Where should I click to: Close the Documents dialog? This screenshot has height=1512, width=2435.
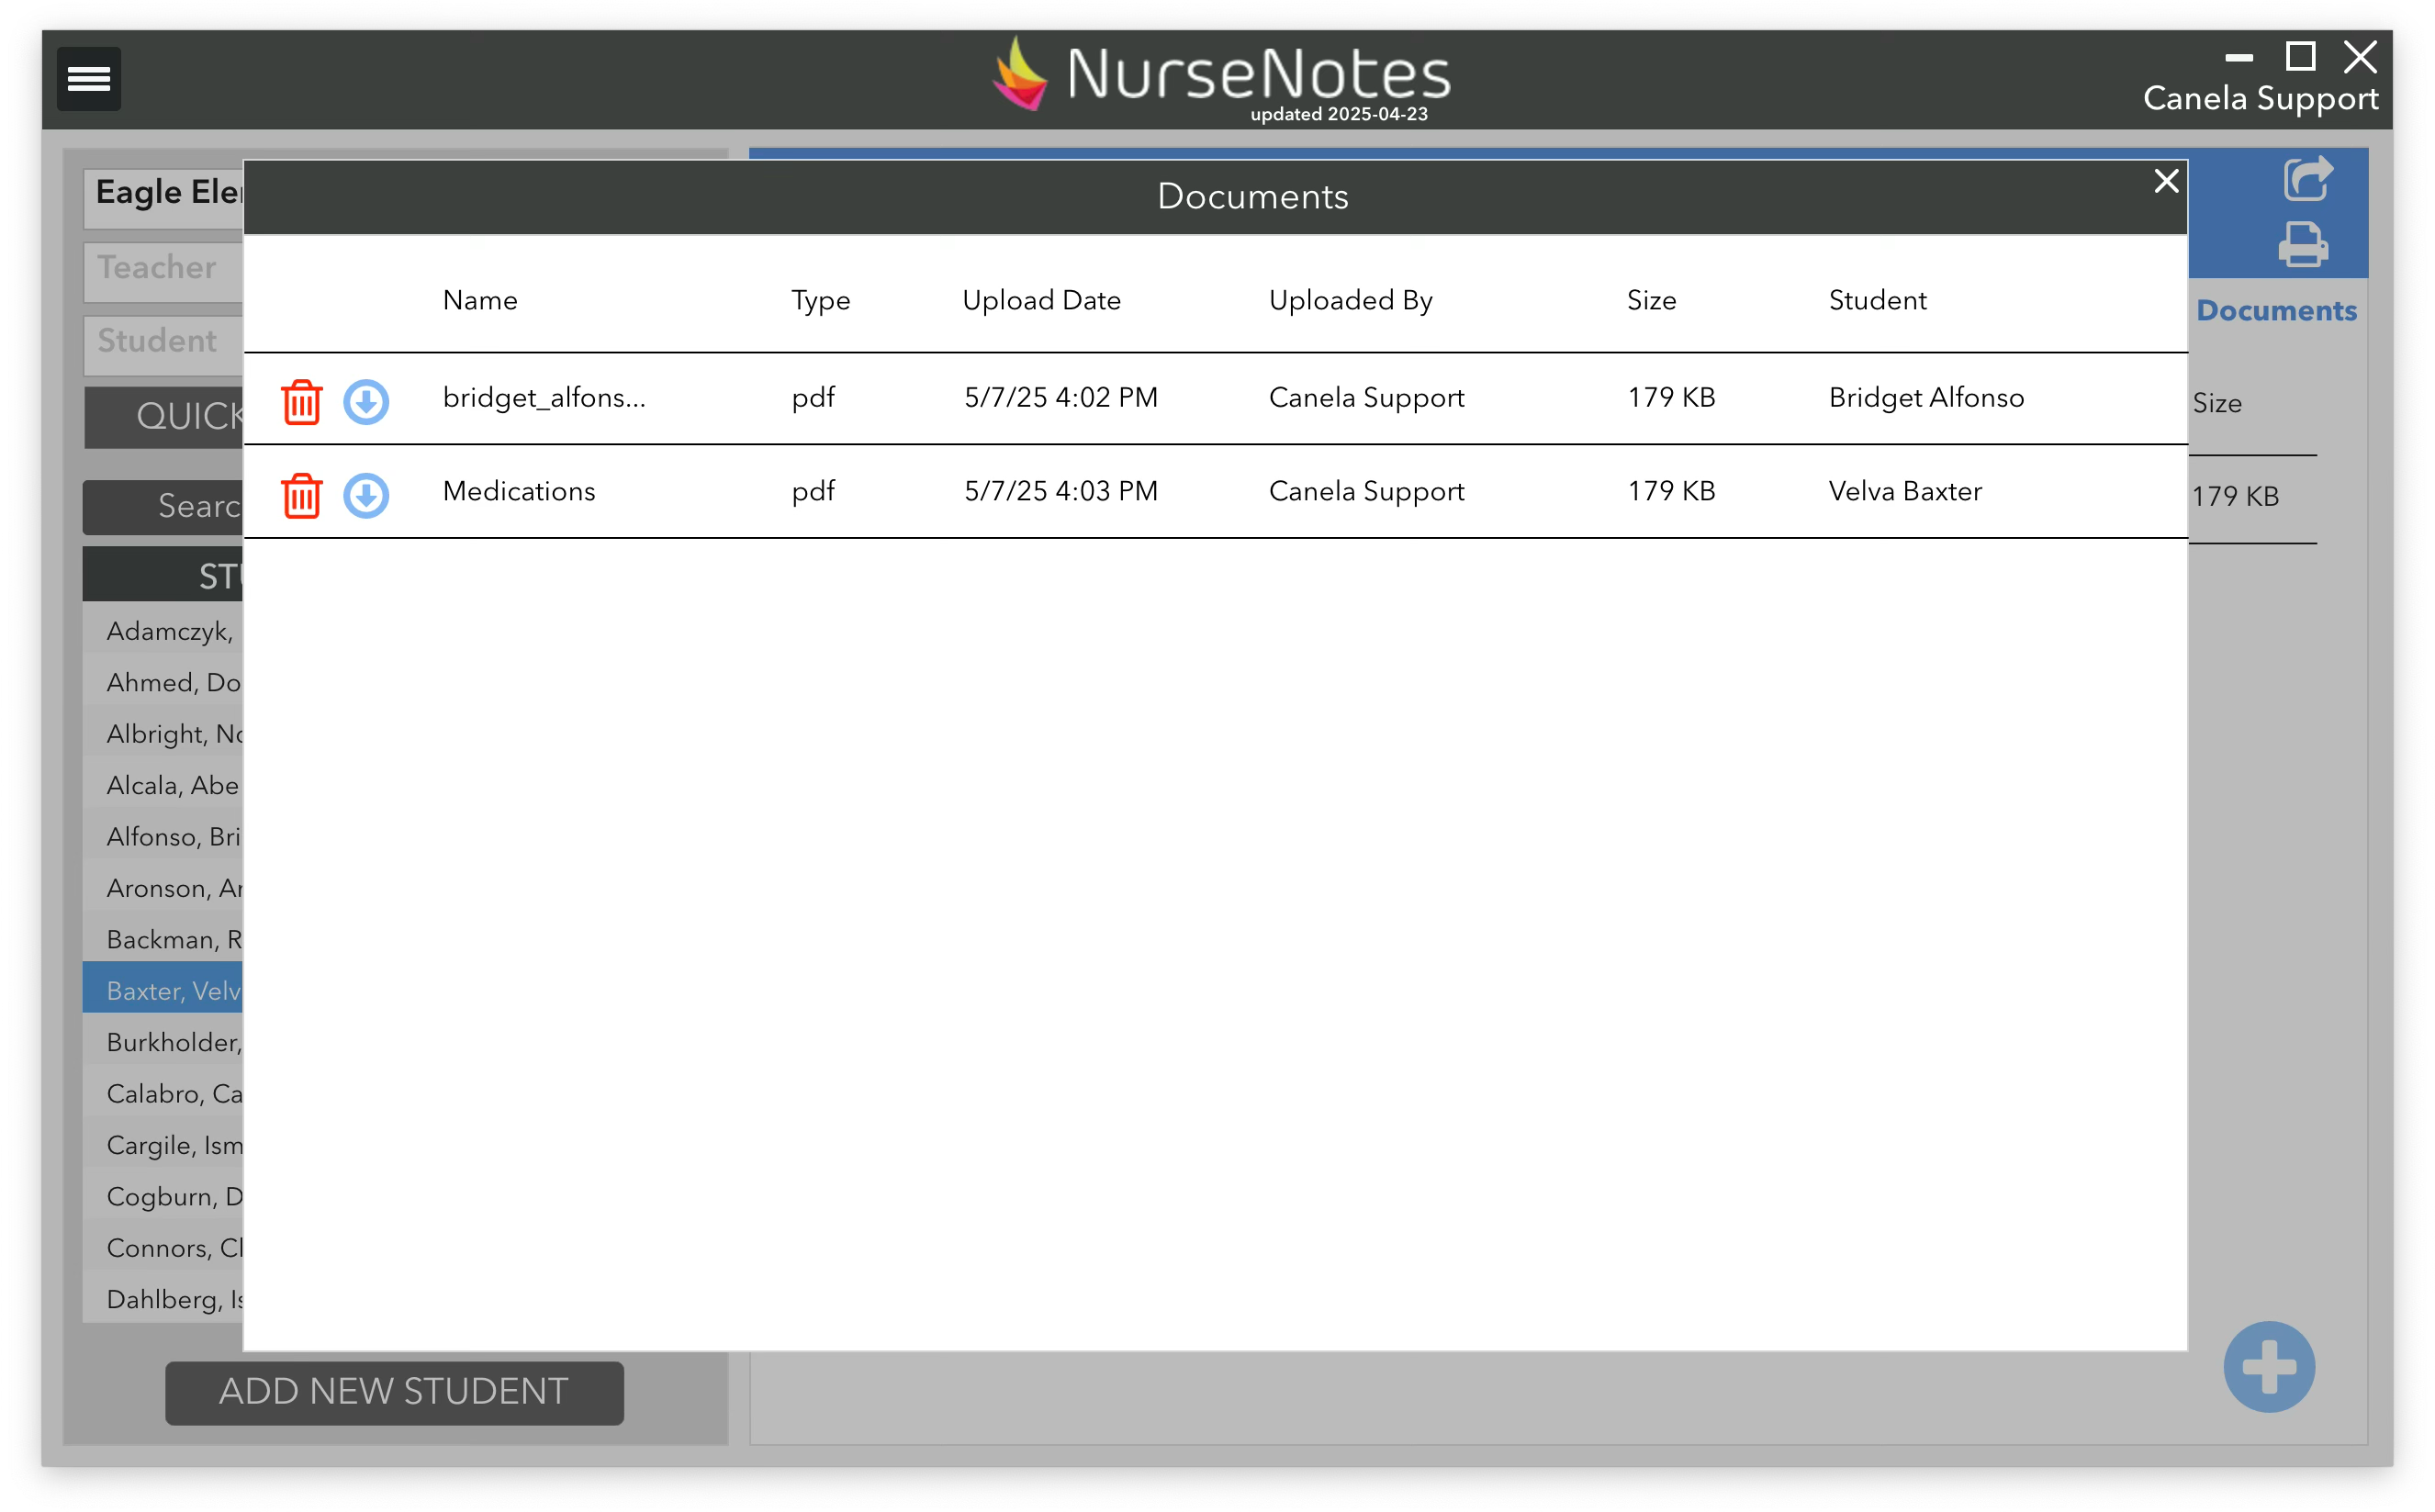(x=2166, y=181)
